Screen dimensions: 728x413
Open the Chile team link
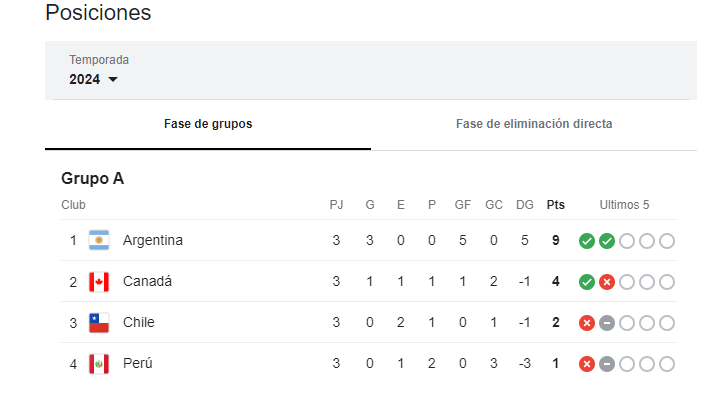pyautogui.click(x=138, y=323)
